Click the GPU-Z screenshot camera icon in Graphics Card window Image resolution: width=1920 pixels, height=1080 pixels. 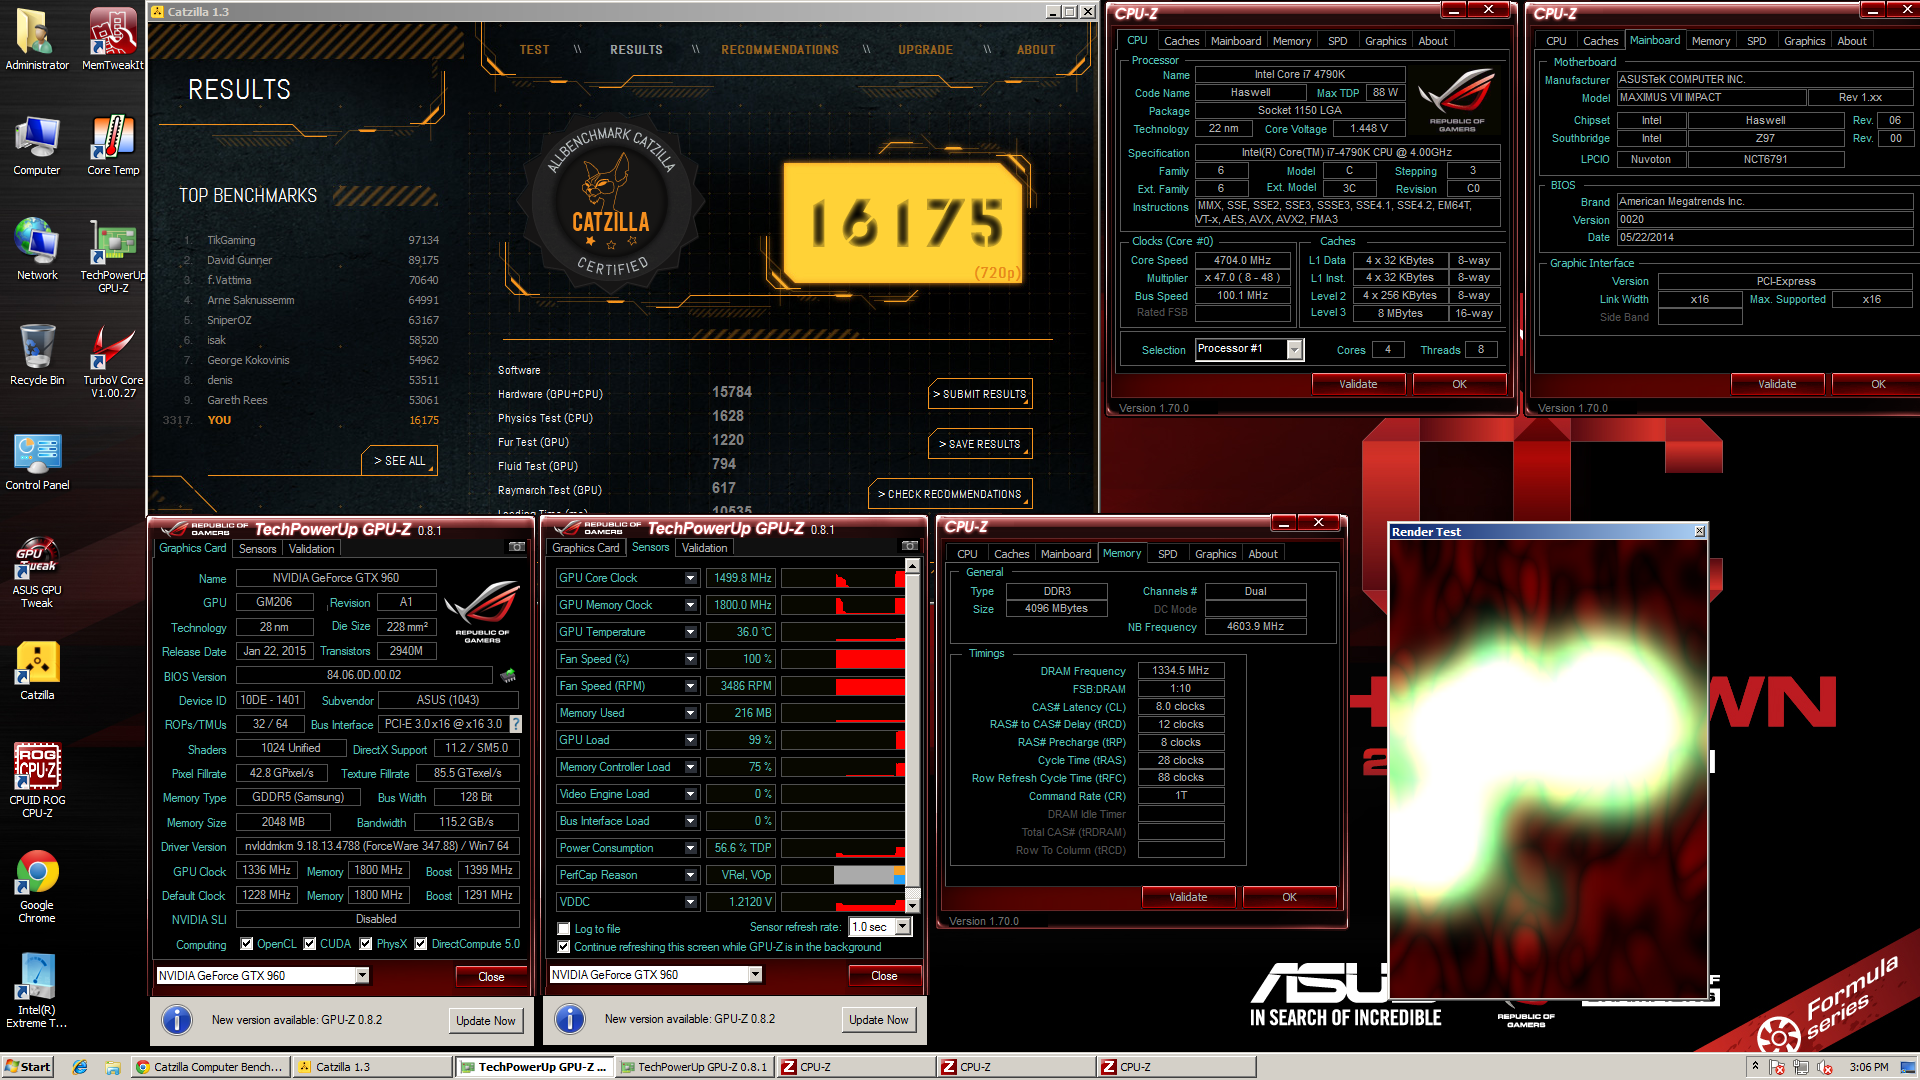517,547
